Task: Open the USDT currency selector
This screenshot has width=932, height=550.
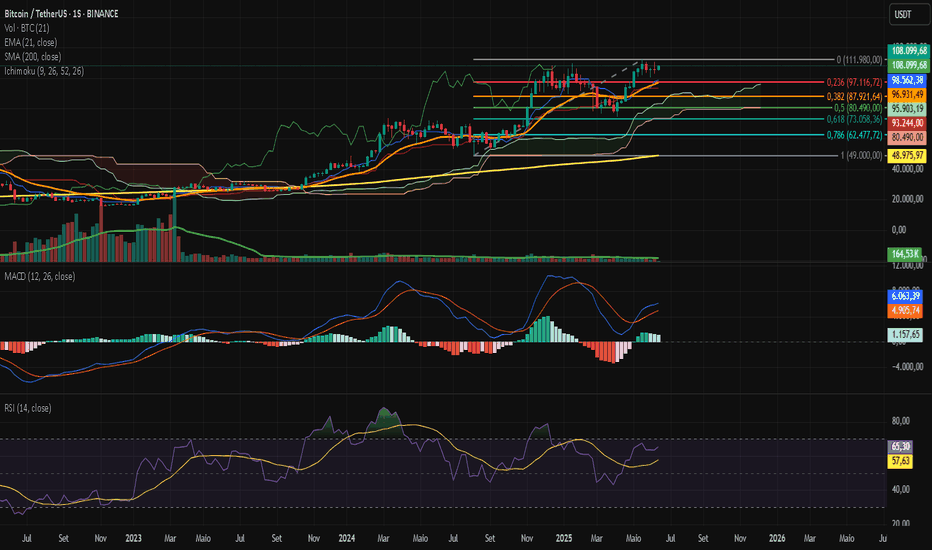Action: coord(909,14)
